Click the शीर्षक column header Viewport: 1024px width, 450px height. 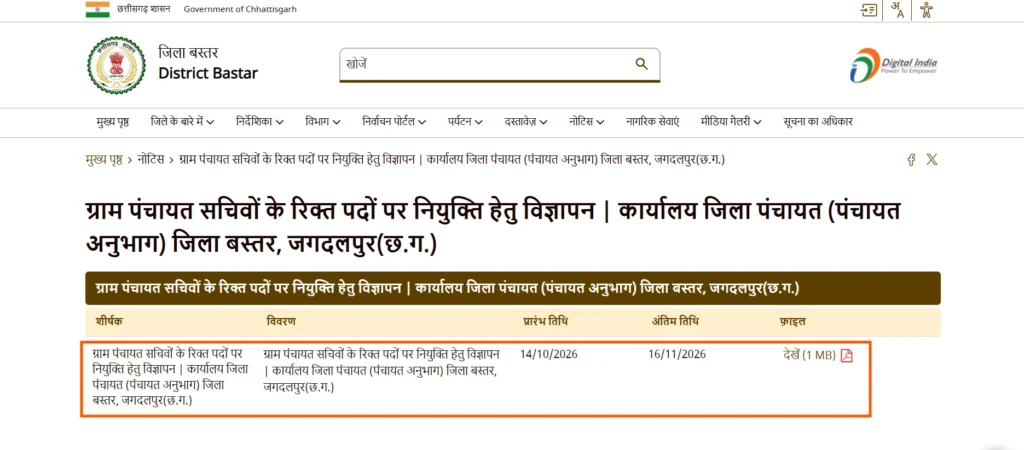coord(109,322)
